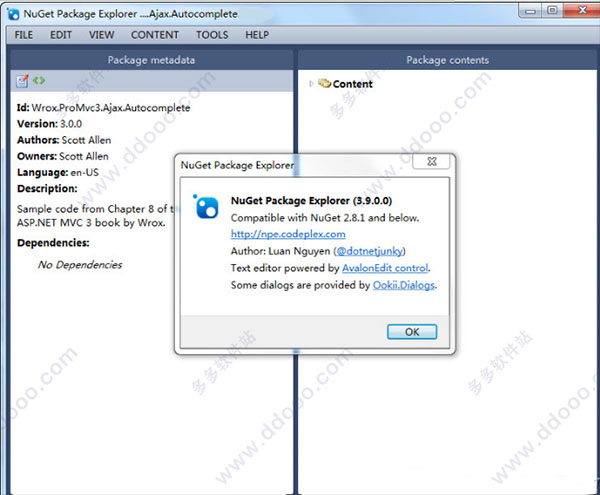Open the TOOLS menu
600x495 pixels.
click(x=212, y=35)
